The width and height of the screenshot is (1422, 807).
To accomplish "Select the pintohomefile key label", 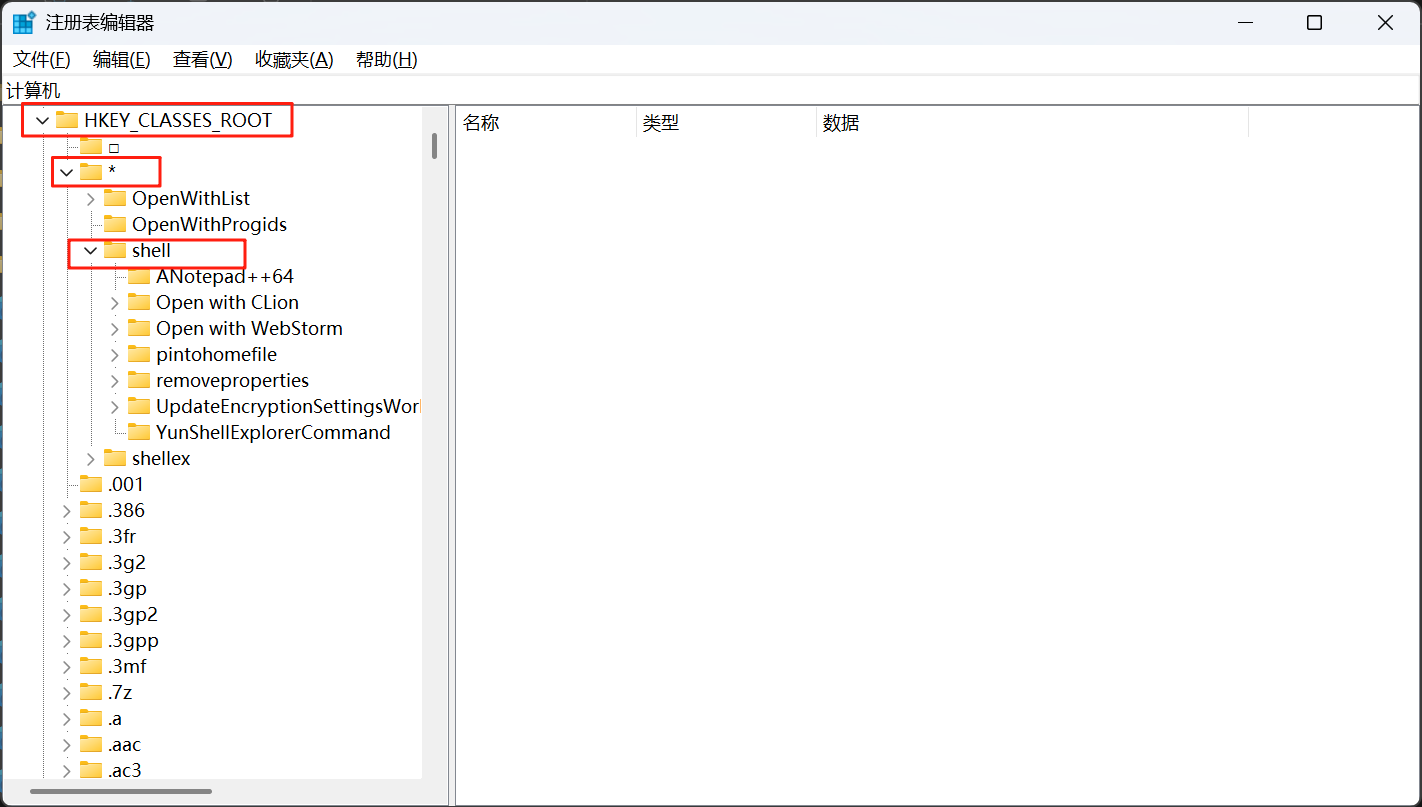I will [216, 354].
